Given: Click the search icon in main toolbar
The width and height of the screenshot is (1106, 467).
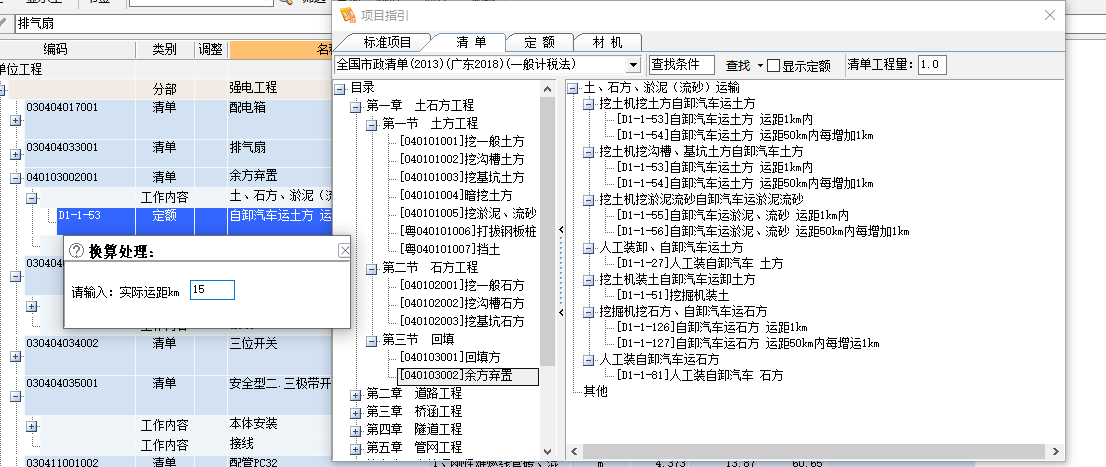Looking at the screenshot, I should [285, 2].
